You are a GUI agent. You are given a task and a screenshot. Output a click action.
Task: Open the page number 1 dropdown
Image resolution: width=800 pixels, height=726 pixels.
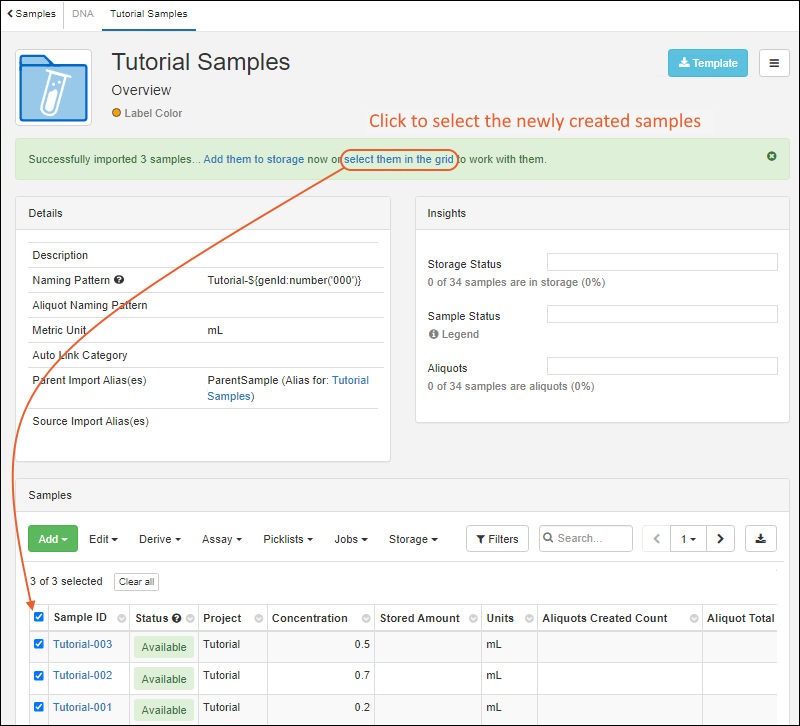click(688, 539)
